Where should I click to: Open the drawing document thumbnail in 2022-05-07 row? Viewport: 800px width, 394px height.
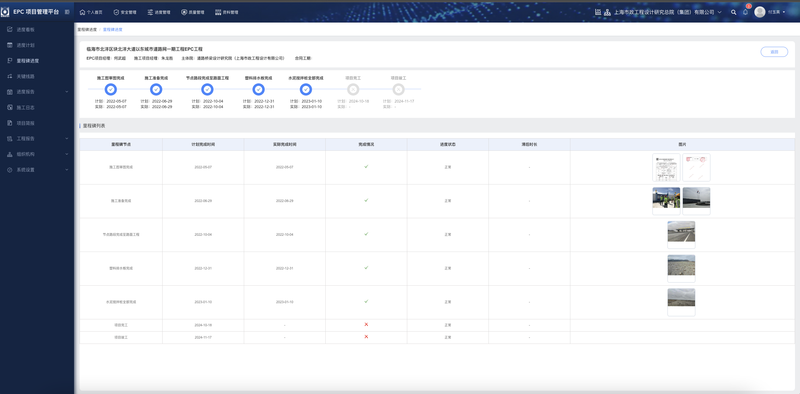666,167
